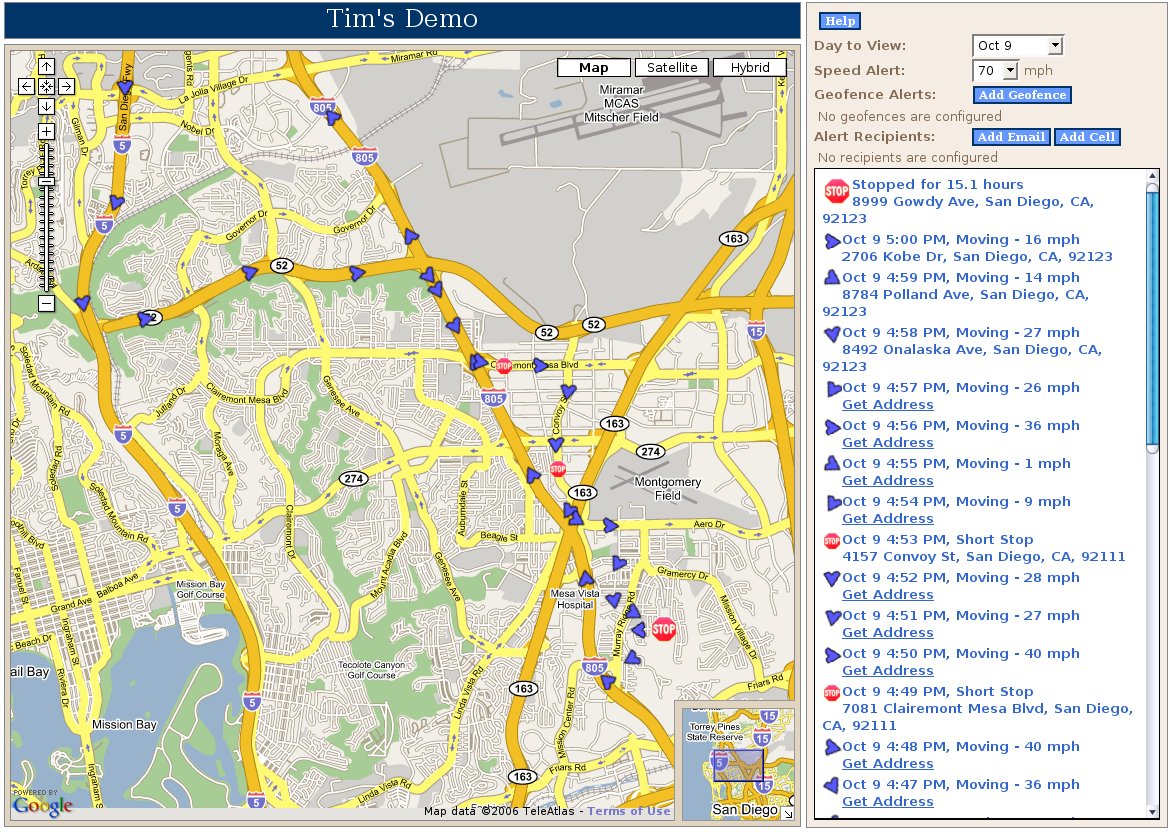Screen dimensions: 1170x832
Task: Click Get Address under 4:47 PM entry
Action: click(887, 801)
